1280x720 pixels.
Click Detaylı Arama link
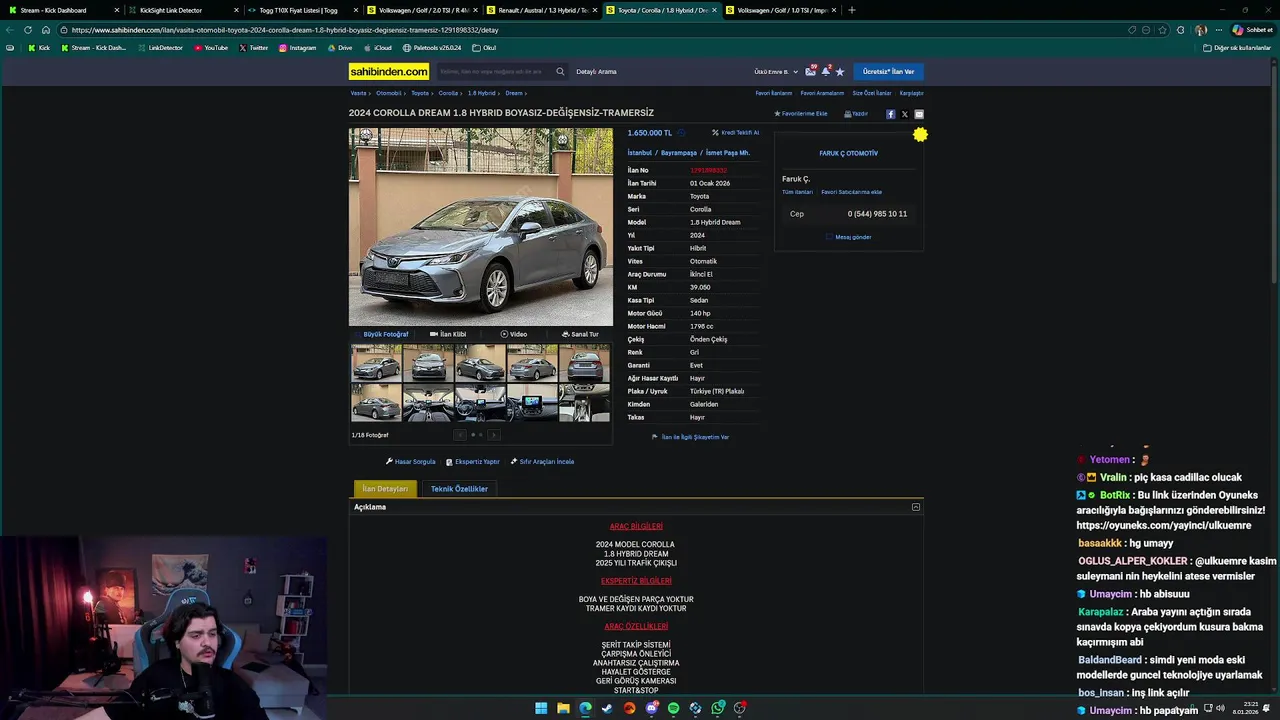[x=596, y=72]
